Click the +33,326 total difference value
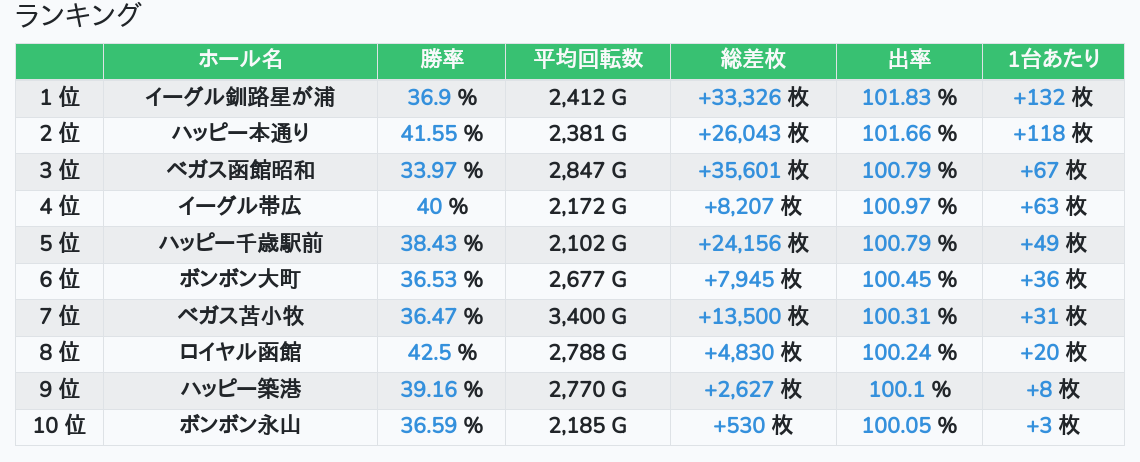This screenshot has height=462, width=1140. (x=739, y=97)
